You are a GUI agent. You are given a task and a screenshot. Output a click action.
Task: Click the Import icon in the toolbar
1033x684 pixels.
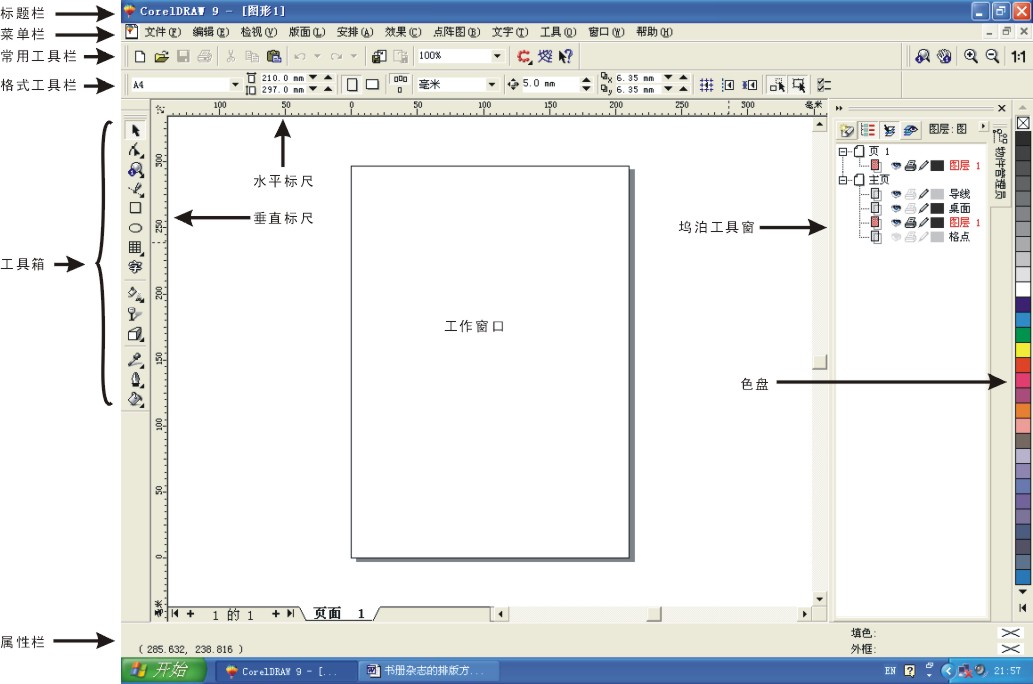point(379,57)
